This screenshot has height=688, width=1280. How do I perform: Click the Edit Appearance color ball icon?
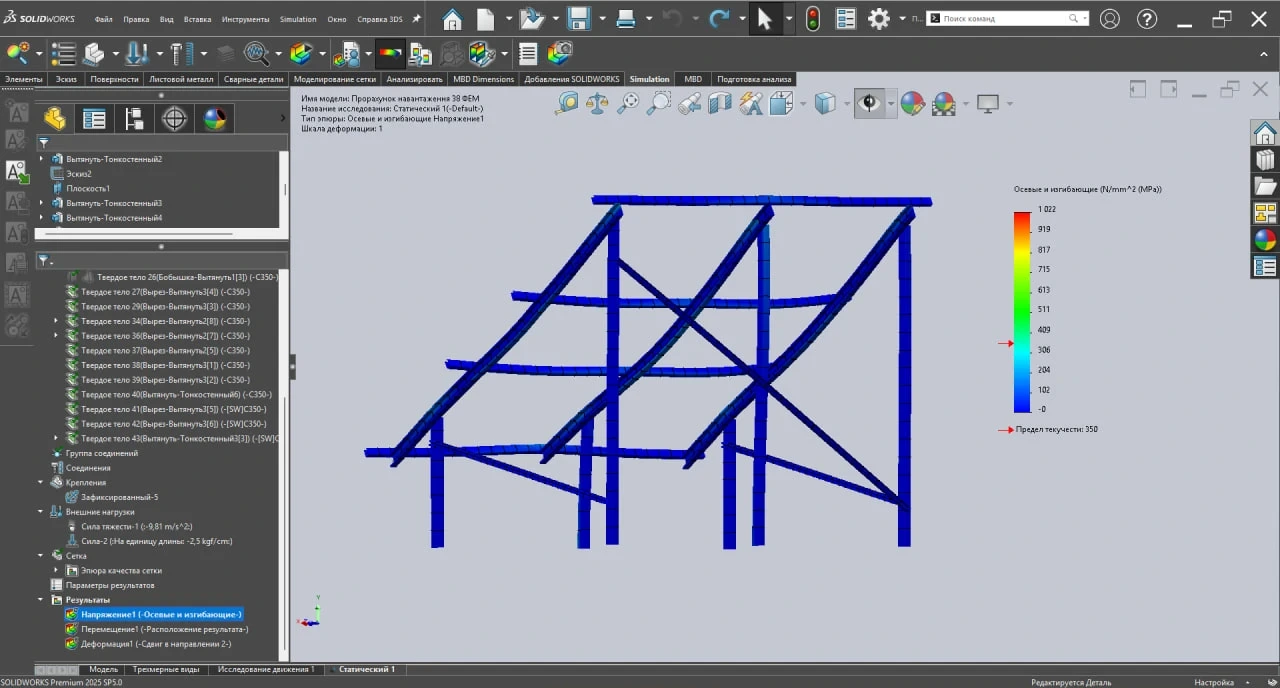(912, 102)
